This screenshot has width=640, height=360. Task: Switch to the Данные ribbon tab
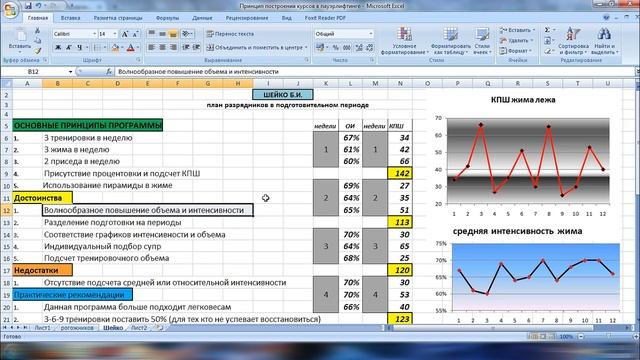point(202,18)
